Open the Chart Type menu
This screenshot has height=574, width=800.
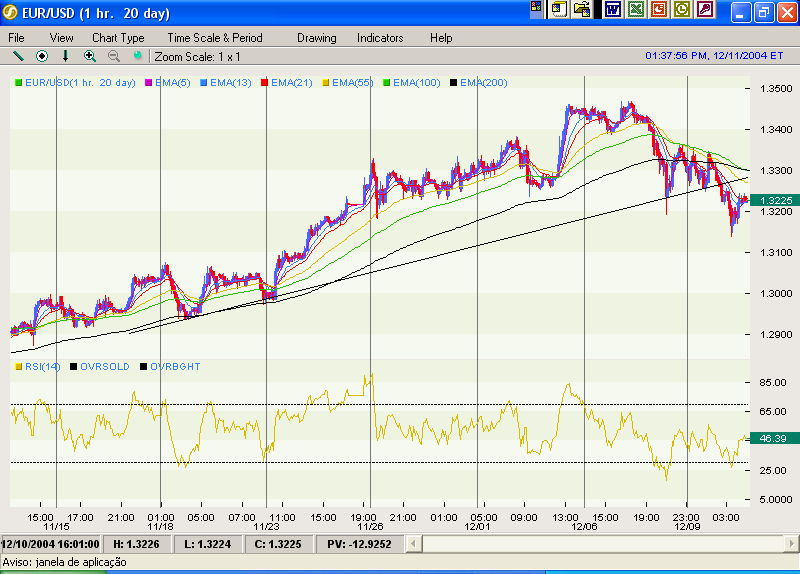tap(118, 38)
